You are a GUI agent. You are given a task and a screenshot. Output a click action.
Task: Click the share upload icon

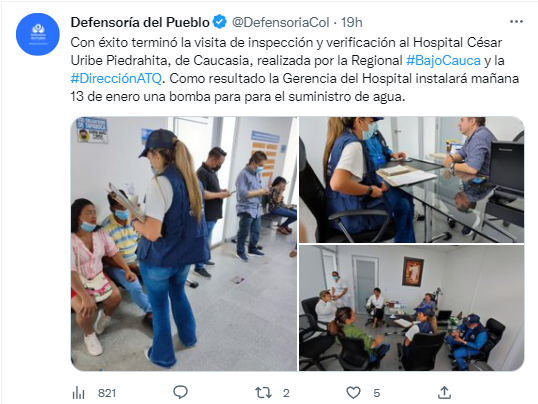click(x=444, y=392)
